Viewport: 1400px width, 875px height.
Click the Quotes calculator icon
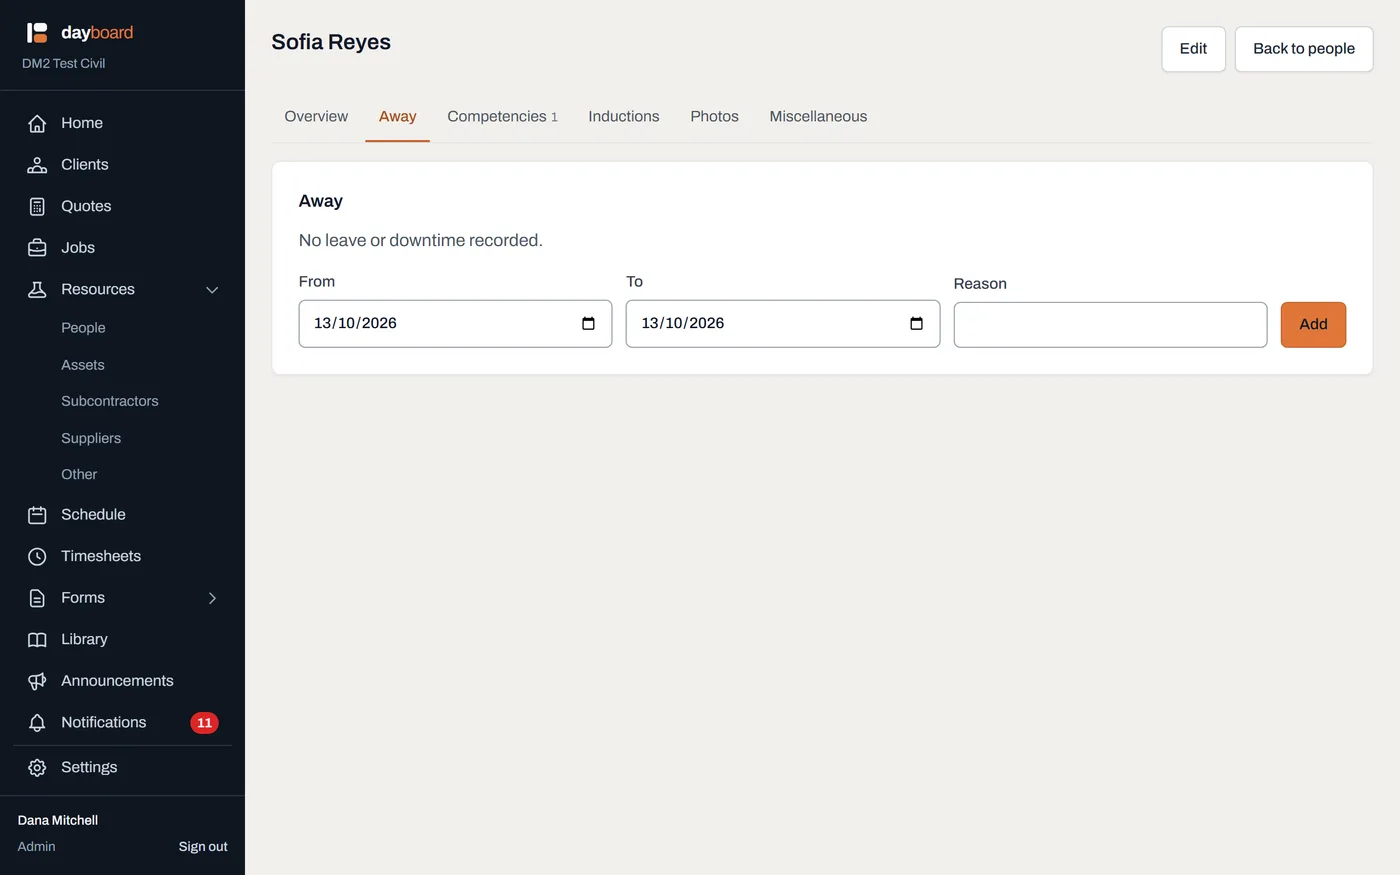(x=37, y=206)
